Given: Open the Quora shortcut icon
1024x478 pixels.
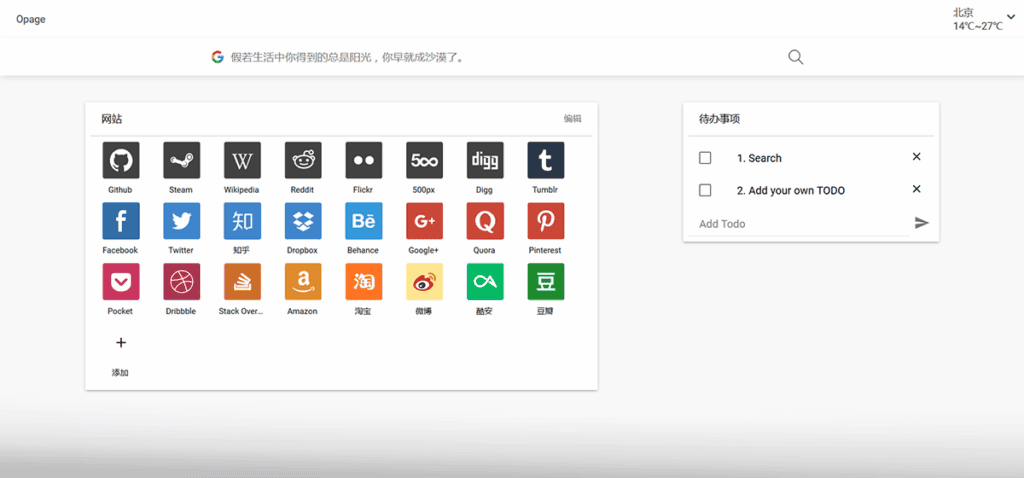Looking at the screenshot, I should pyautogui.click(x=485, y=221).
